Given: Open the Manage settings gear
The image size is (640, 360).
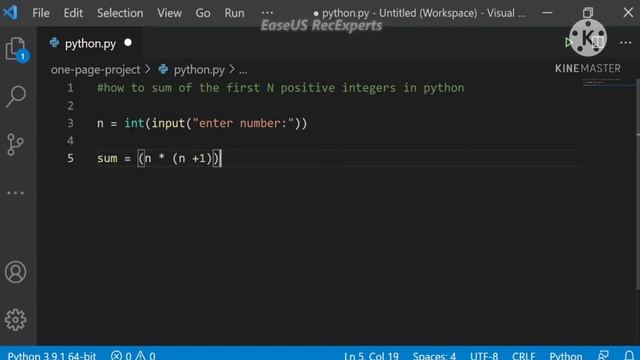Looking at the screenshot, I should pyautogui.click(x=16, y=319).
